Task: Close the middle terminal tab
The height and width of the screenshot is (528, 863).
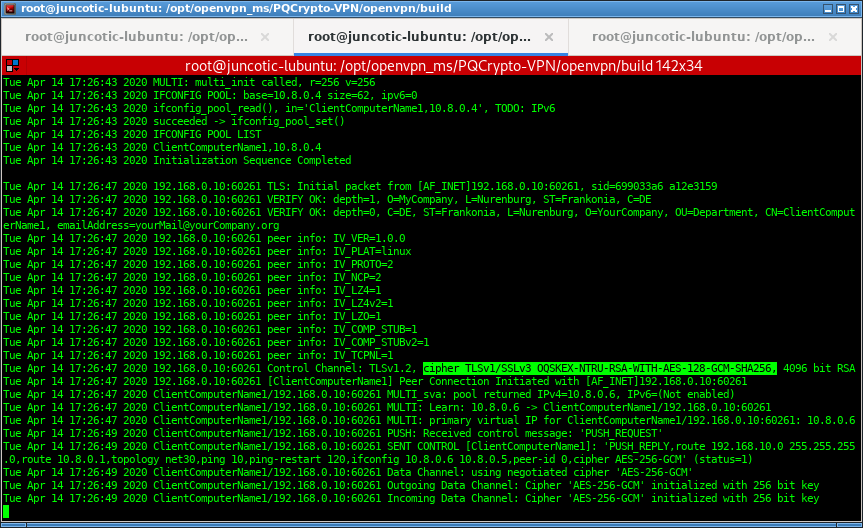Action: (549, 37)
